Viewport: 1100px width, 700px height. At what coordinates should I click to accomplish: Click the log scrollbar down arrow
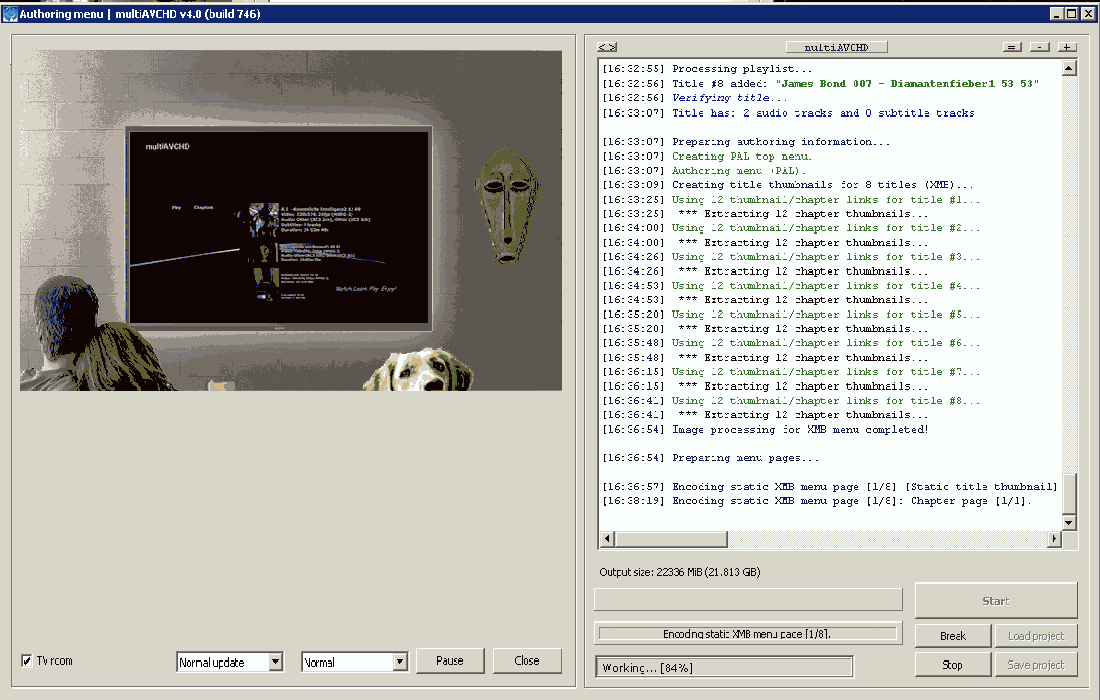(1069, 523)
